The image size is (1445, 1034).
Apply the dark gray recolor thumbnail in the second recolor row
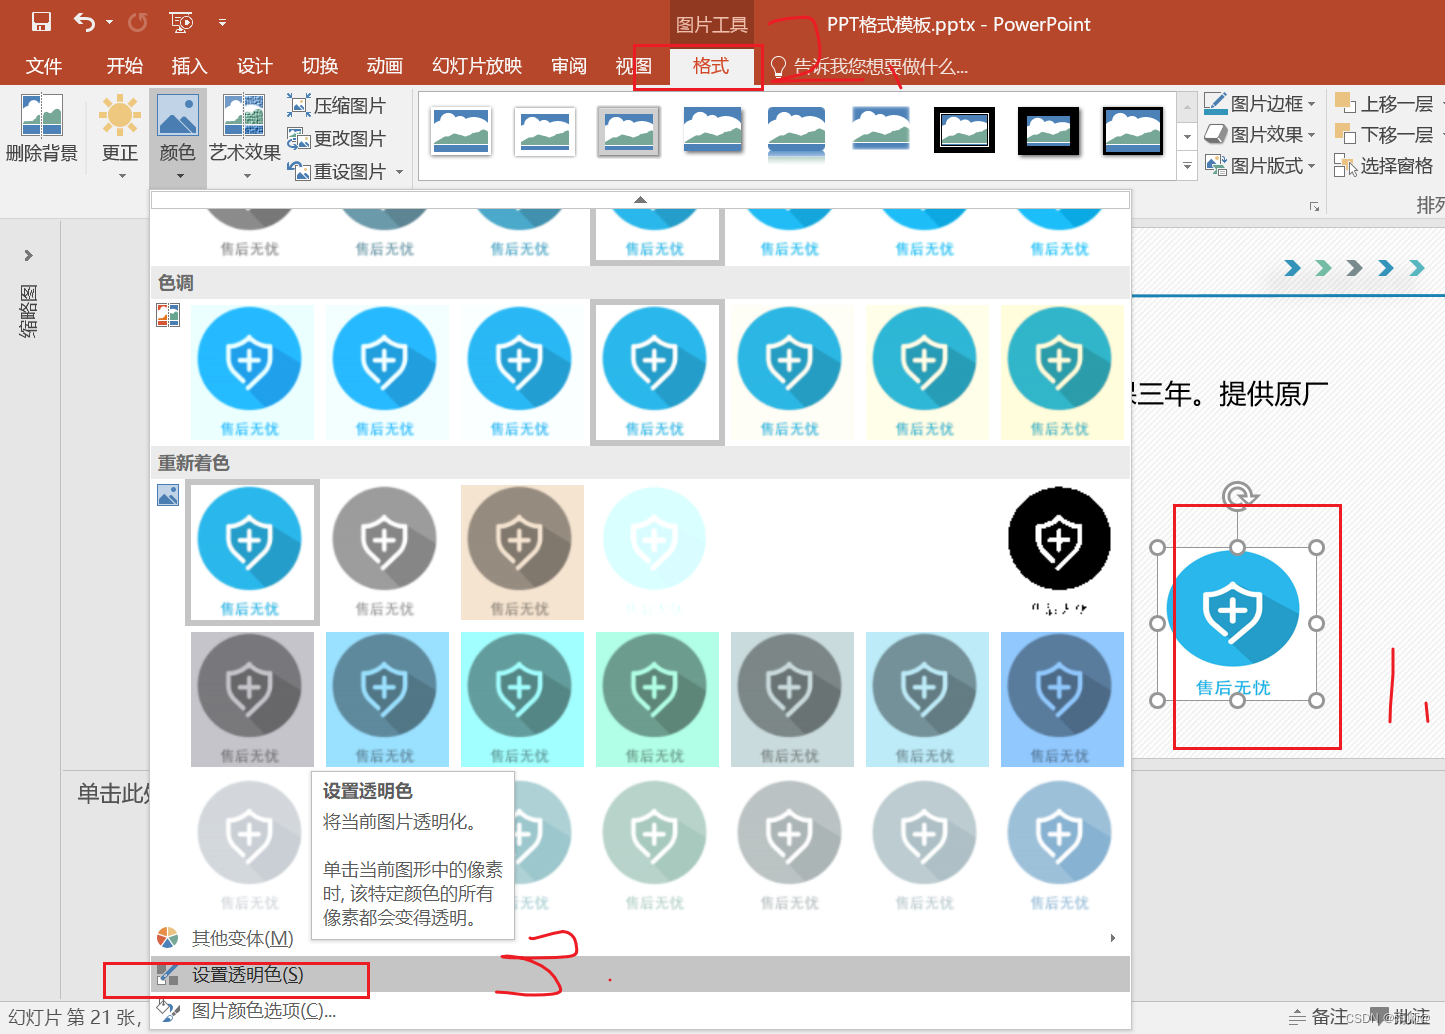pyautogui.click(x=252, y=699)
